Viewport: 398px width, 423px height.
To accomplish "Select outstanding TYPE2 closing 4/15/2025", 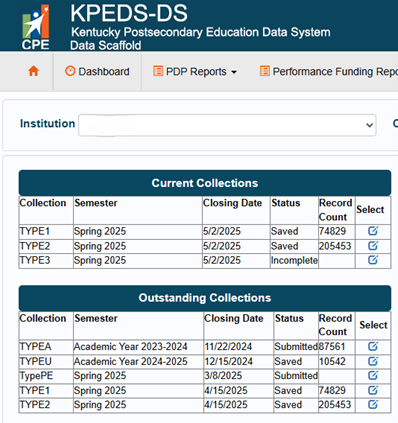I will click(x=373, y=404).
